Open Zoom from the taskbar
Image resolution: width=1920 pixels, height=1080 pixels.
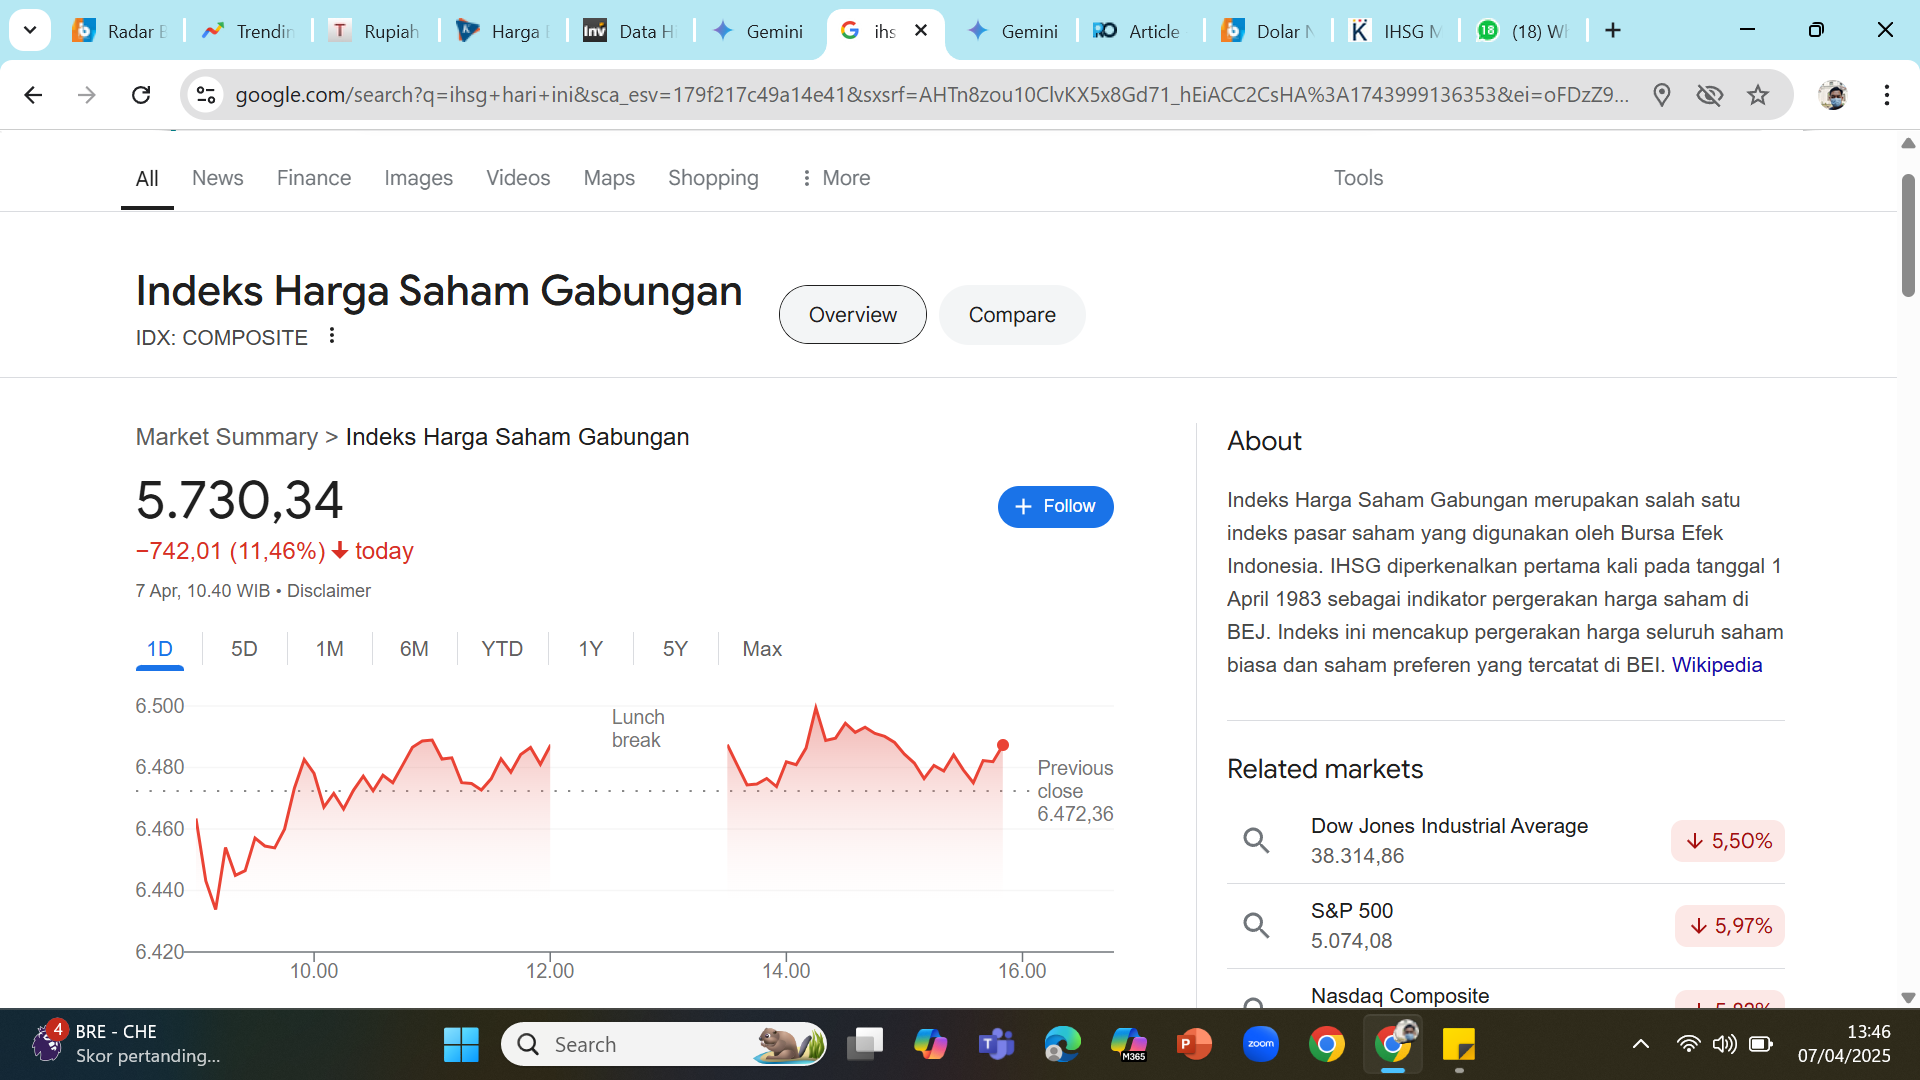click(x=1261, y=1043)
